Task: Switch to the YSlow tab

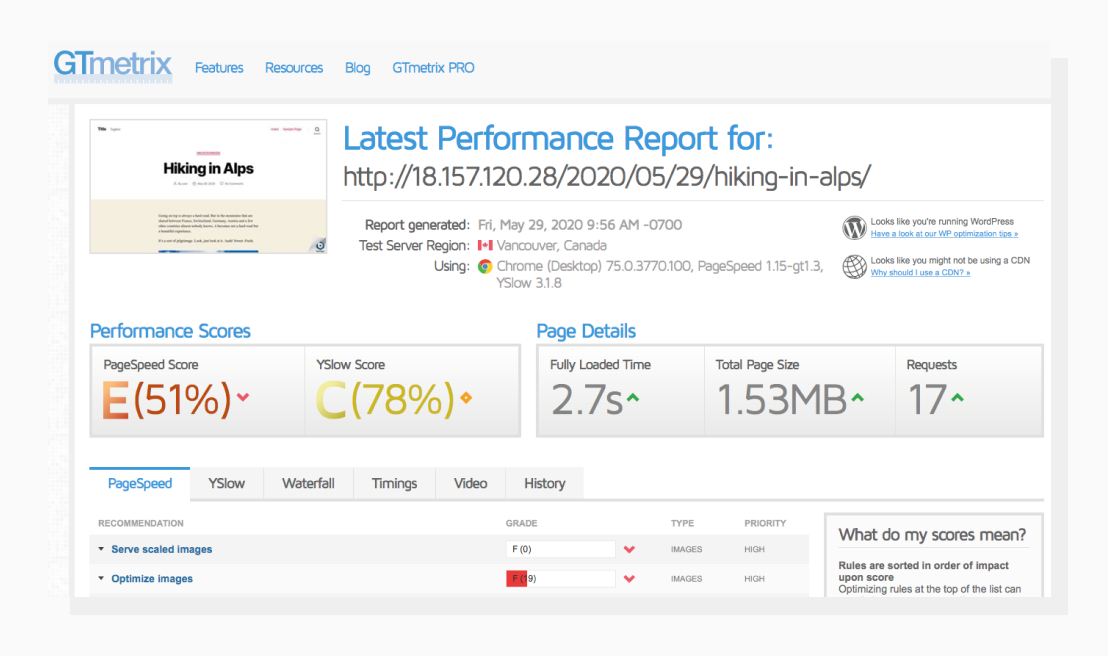Action: (x=226, y=483)
